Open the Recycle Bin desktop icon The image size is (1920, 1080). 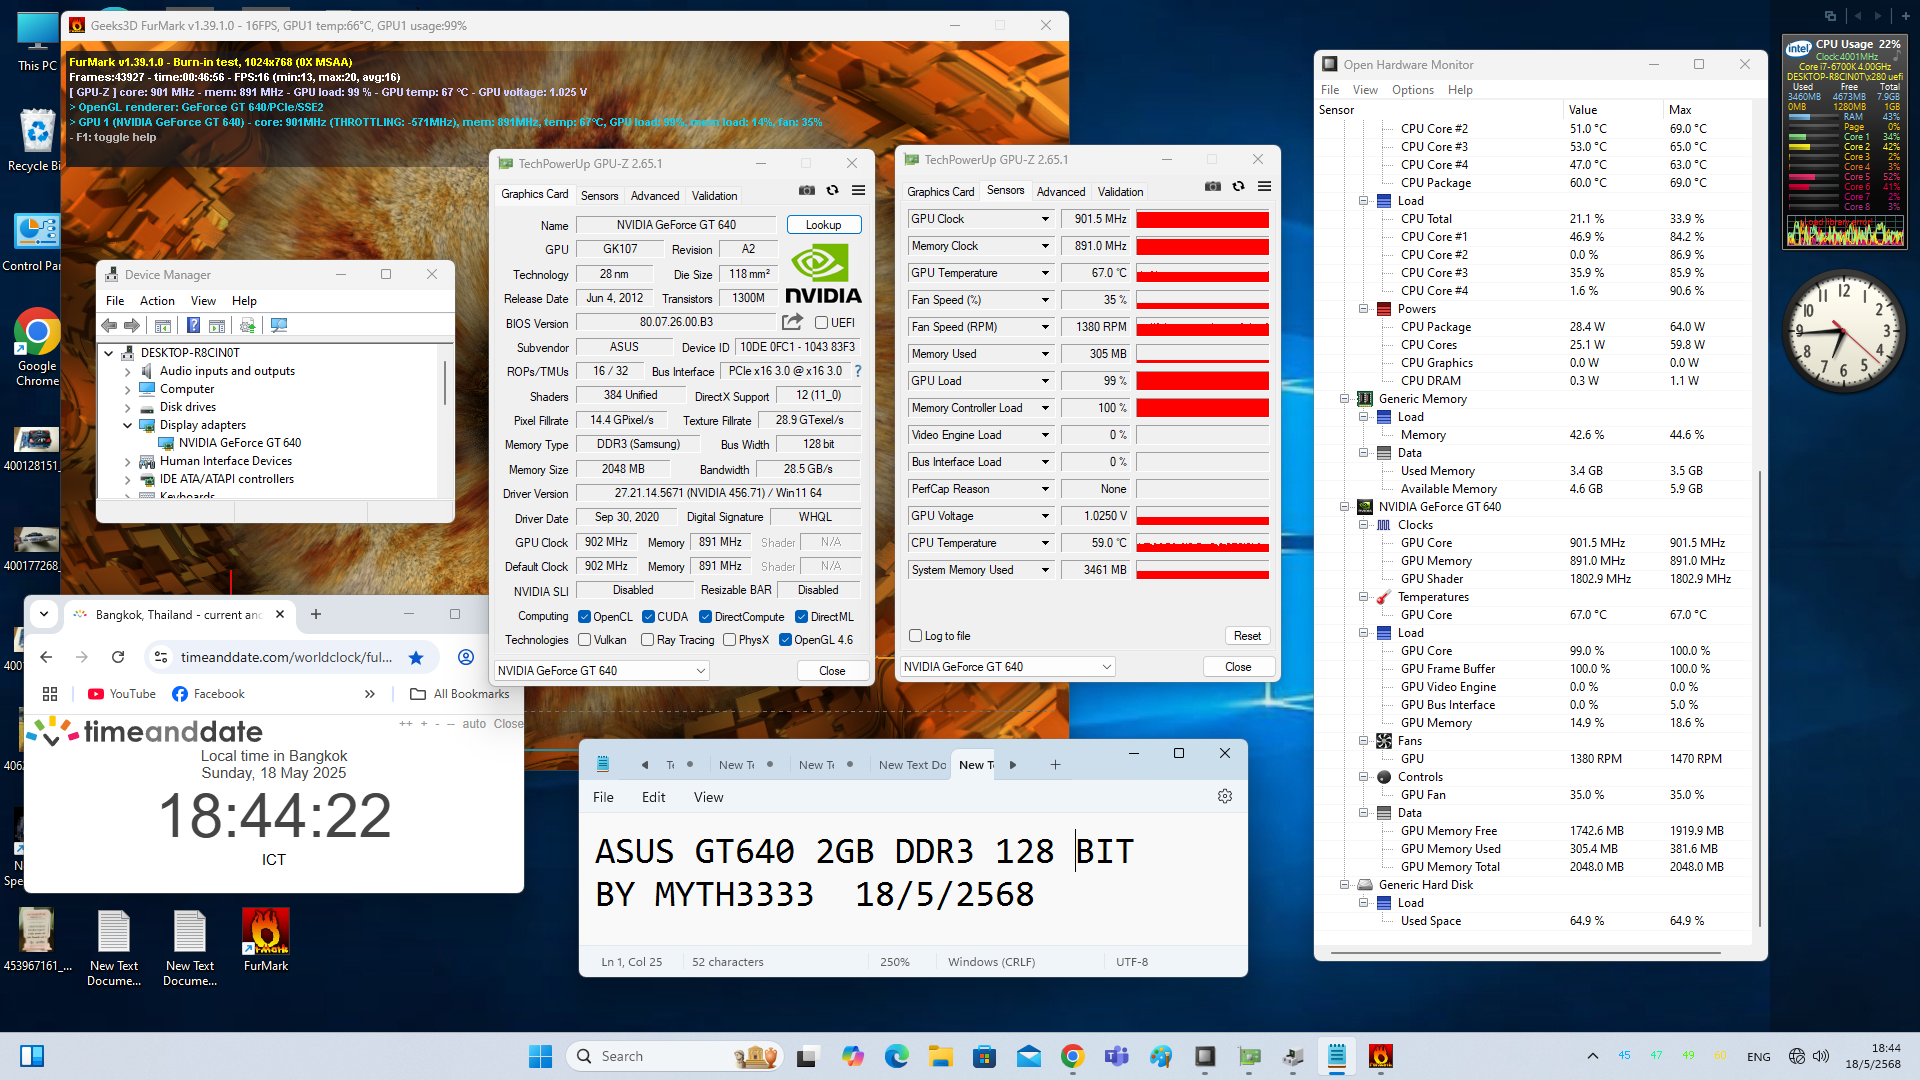(38, 140)
